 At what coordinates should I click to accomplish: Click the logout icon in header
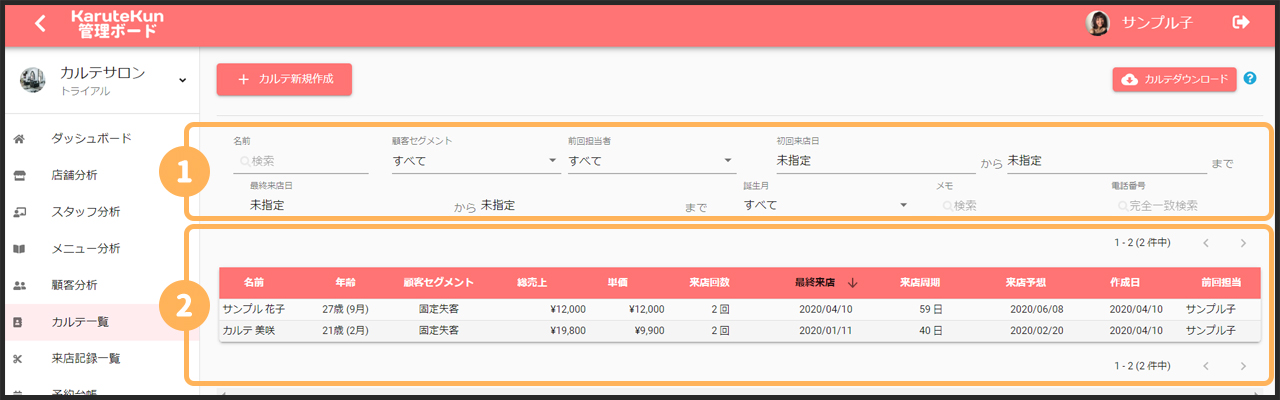[1241, 22]
